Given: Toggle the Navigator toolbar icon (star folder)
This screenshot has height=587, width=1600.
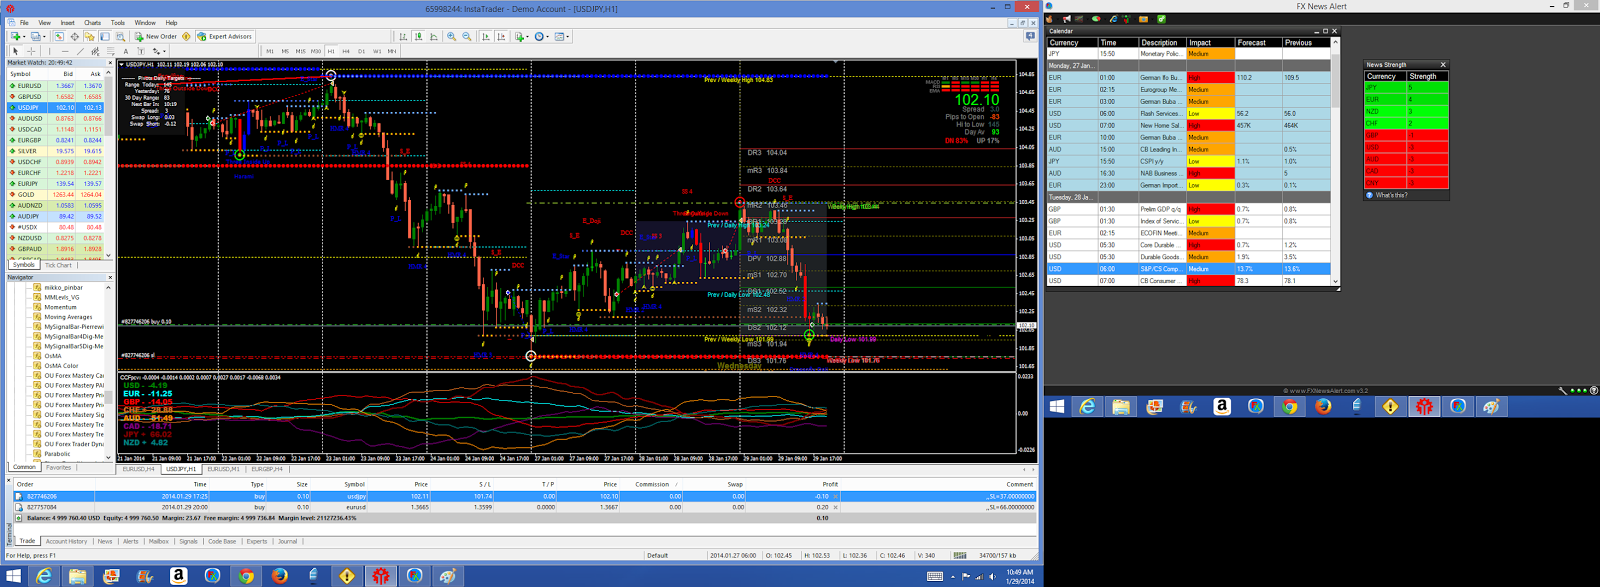Looking at the screenshot, I should coord(90,36).
